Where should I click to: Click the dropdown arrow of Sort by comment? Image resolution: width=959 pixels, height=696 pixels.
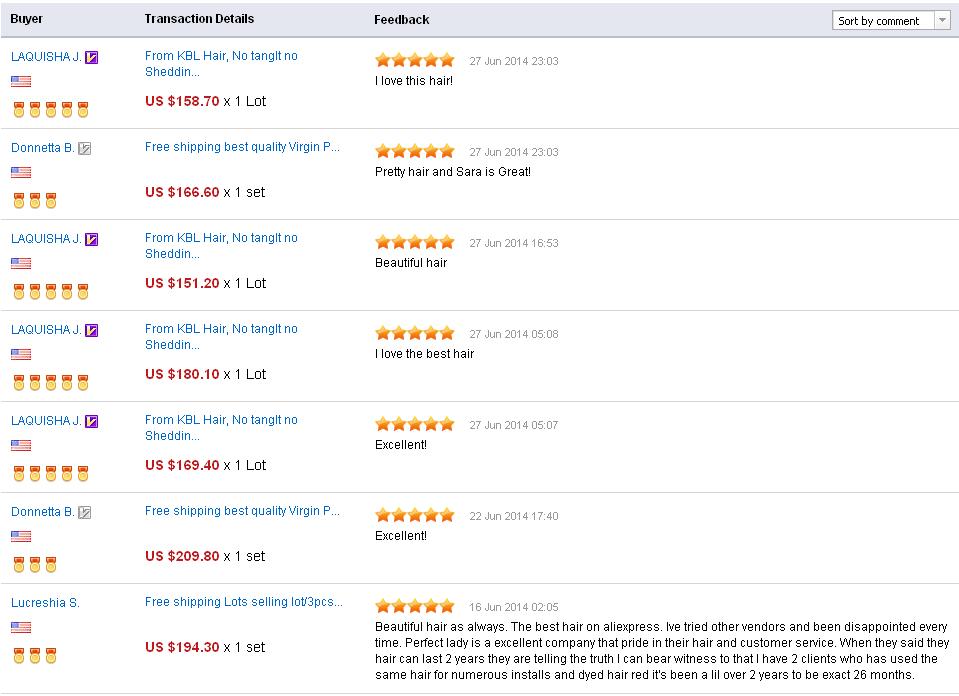tap(942, 20)
